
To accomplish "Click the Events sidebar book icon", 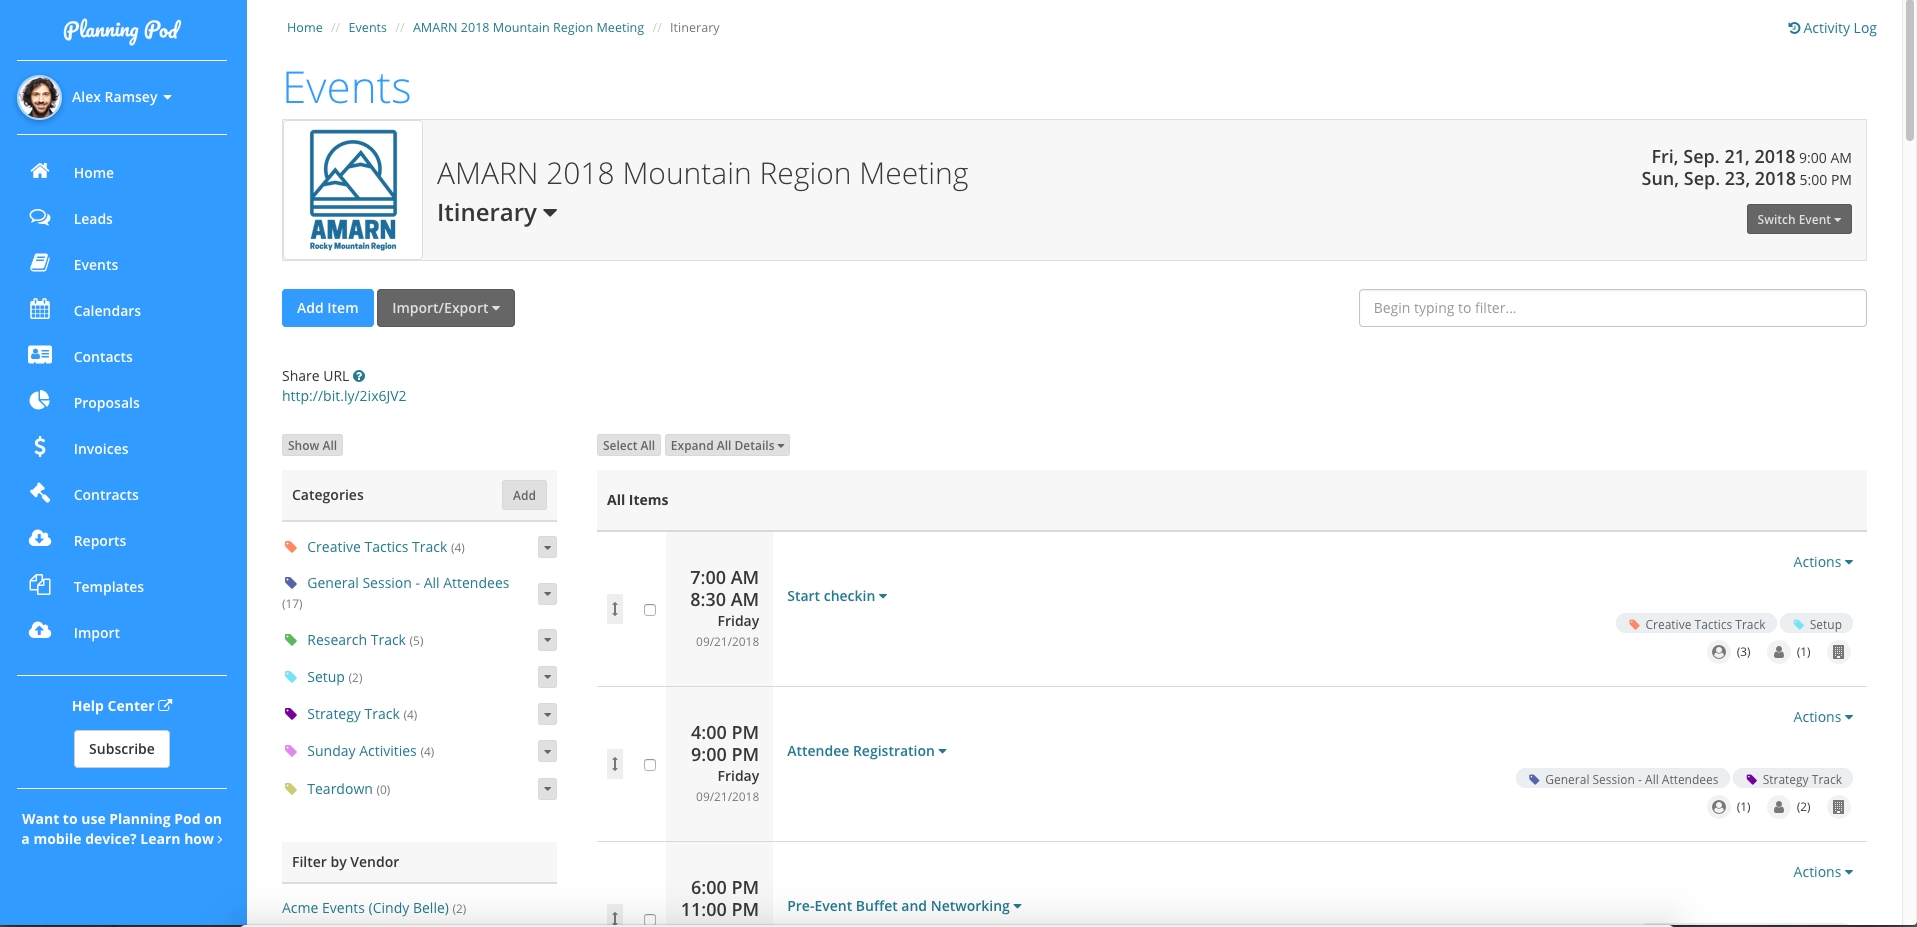I will click(x=40, y=263).
